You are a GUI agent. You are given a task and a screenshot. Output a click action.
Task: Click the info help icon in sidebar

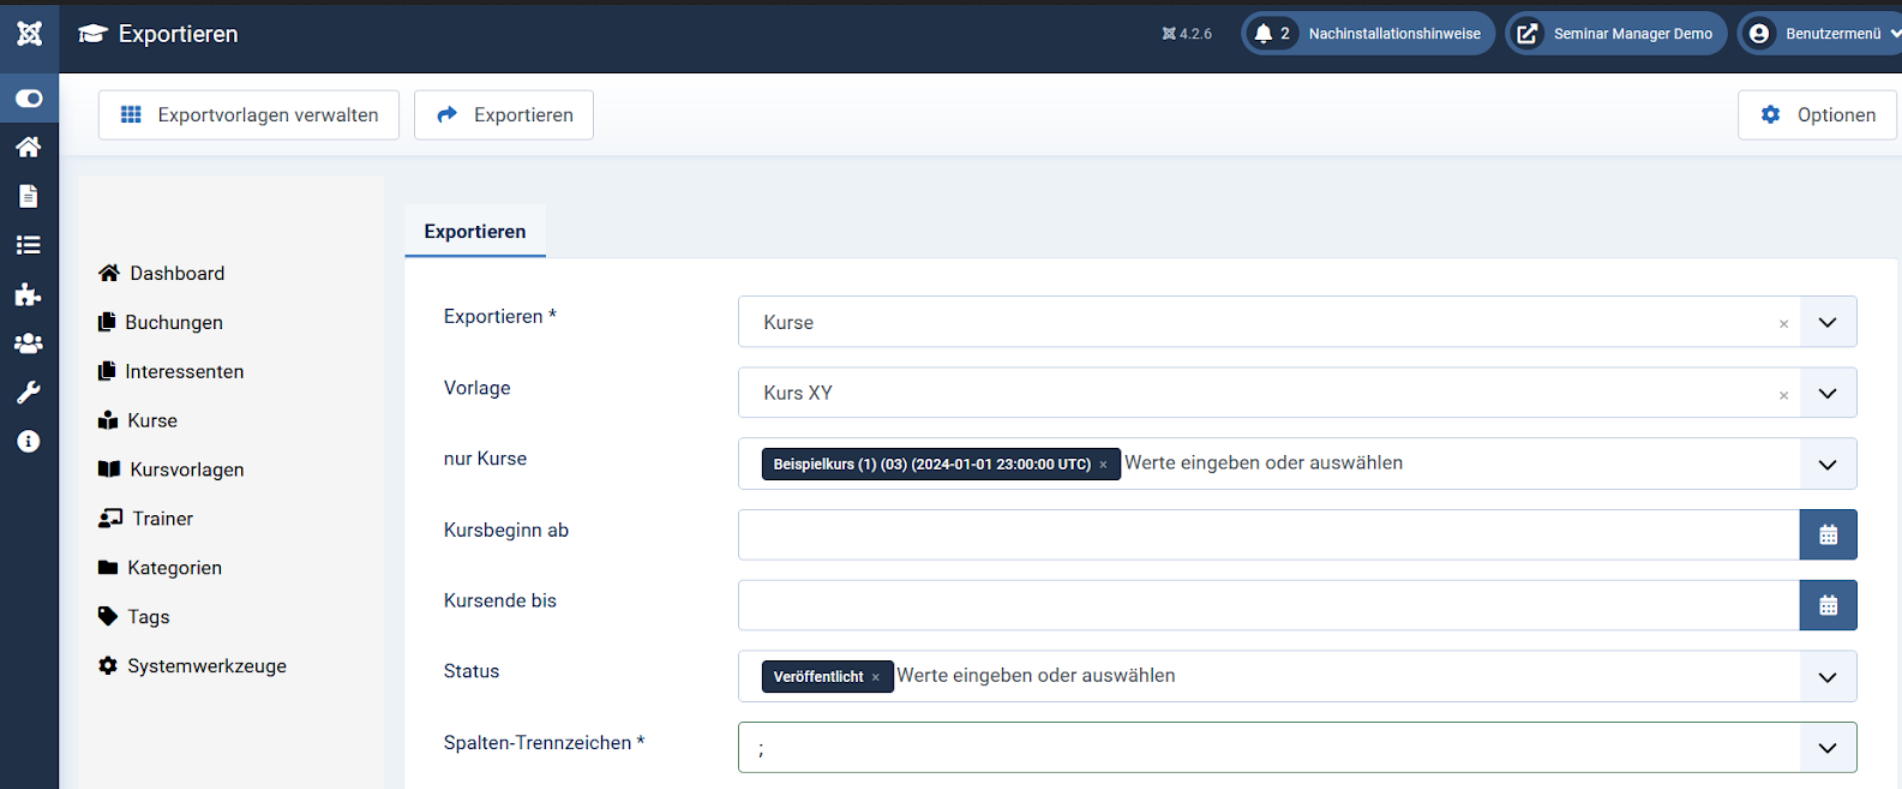coord(29,441)
